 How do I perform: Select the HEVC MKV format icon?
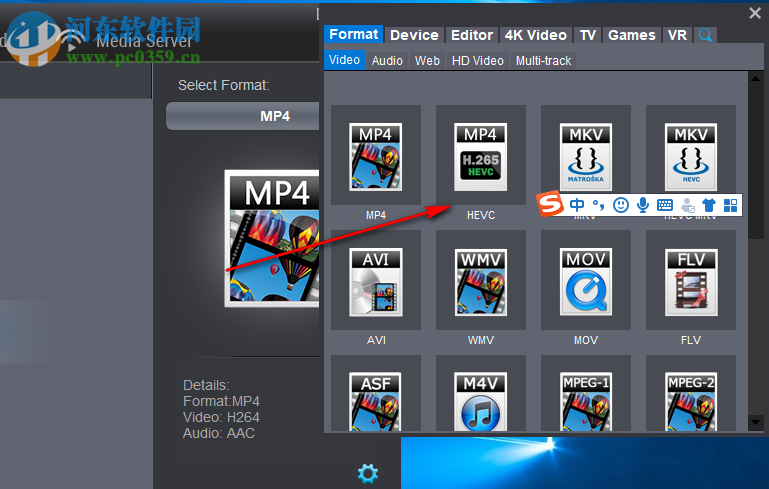[691, 156]
